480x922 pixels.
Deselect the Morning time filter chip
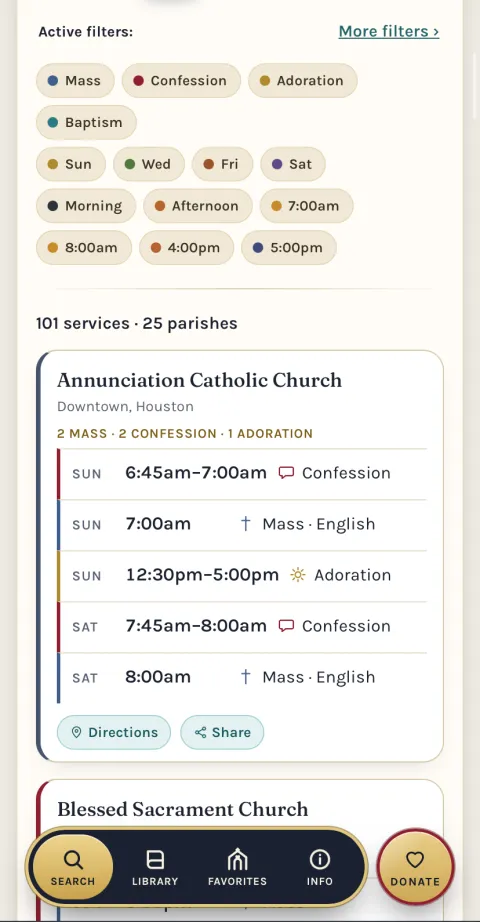pyautogui.click(x=86, y=206)
